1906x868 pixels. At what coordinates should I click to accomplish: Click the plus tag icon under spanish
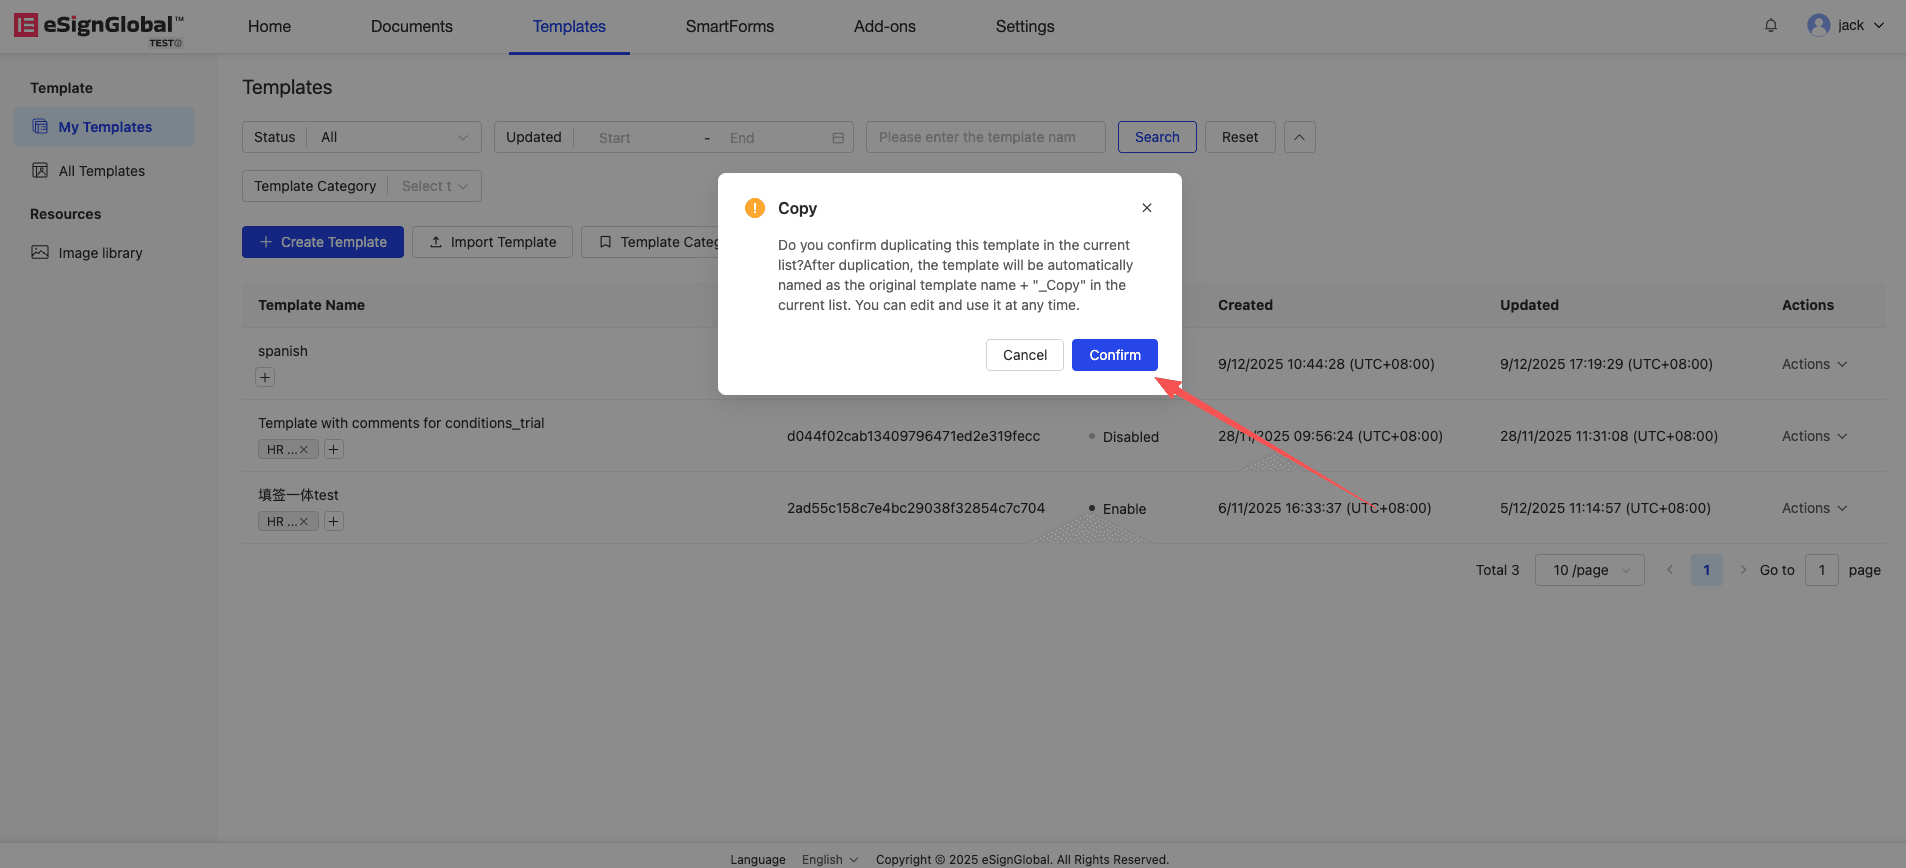coord(265,377)
